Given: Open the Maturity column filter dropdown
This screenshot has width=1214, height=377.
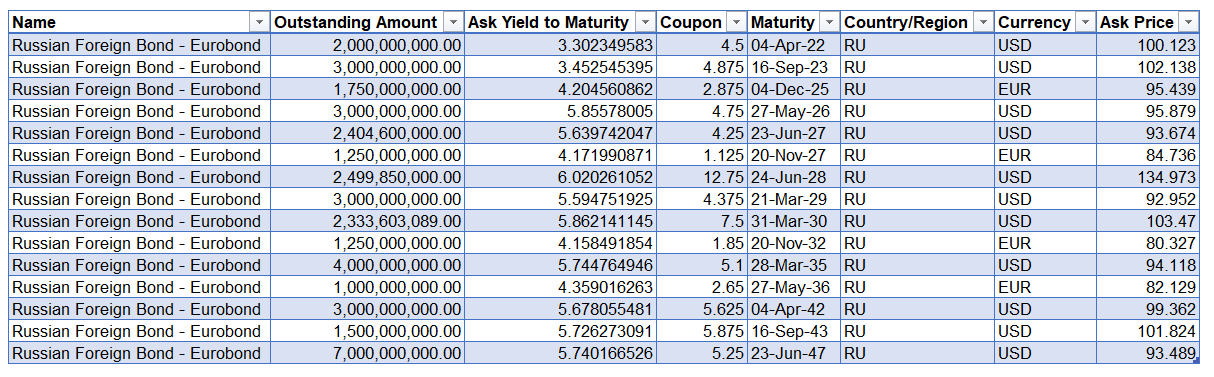Looking at the screenshot, I should pos(829,22).
